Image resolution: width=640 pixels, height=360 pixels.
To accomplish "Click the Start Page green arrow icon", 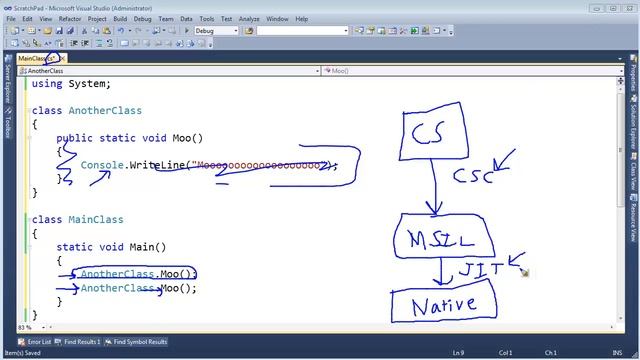I will (x=414, y=31).
